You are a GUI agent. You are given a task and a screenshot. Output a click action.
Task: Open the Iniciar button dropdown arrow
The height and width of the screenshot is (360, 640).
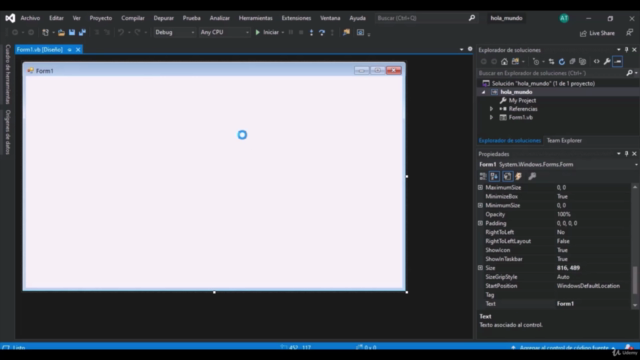[282, 32]
